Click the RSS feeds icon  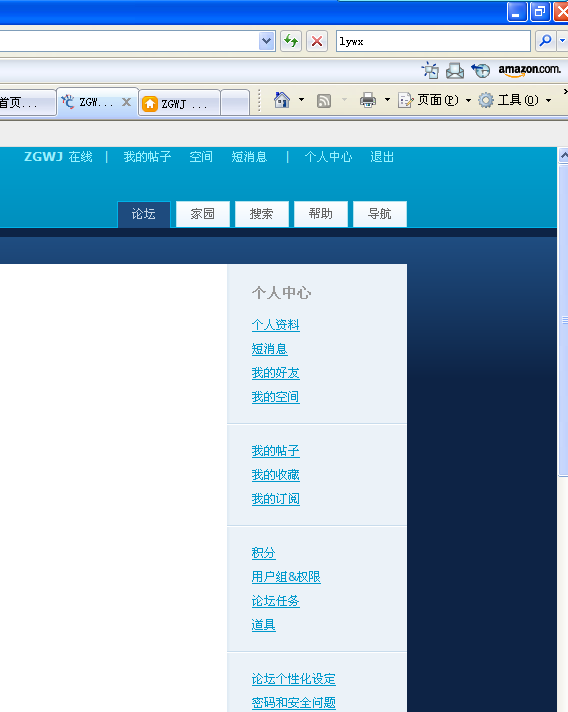(324, 100)
